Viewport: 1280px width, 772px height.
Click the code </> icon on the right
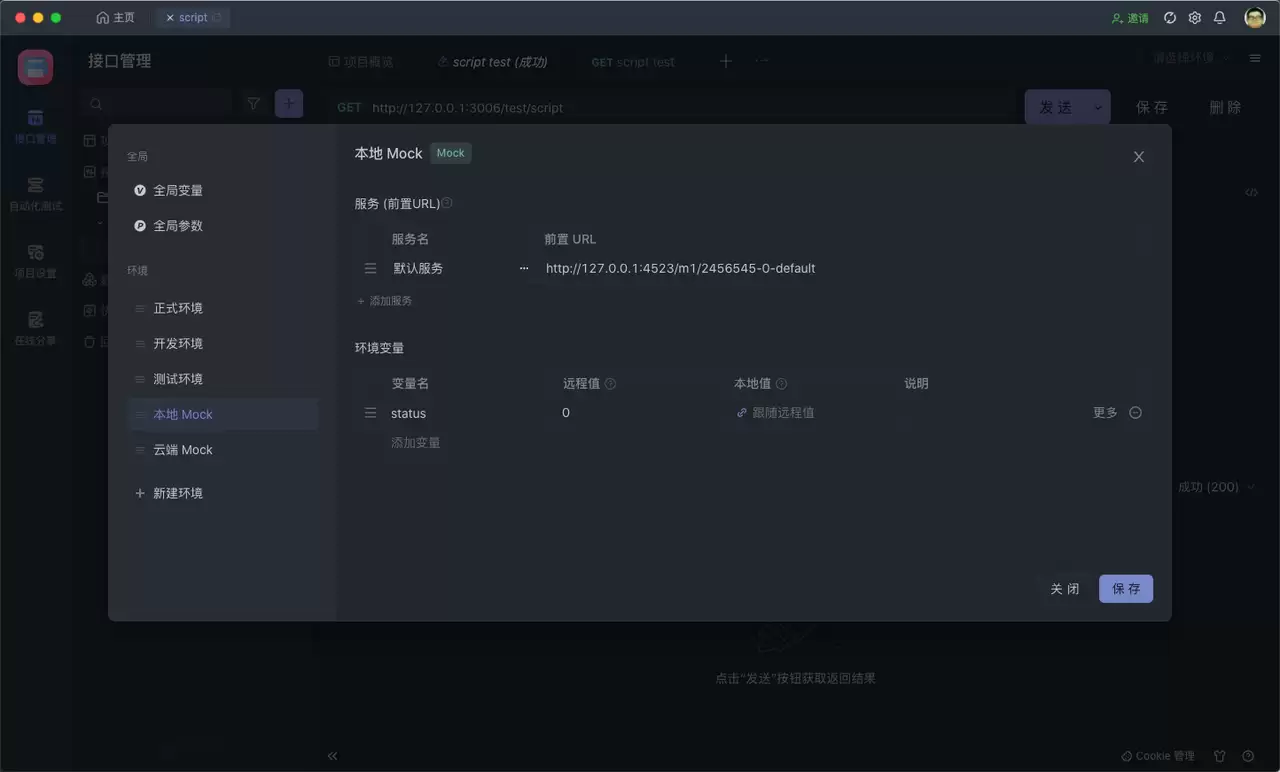coord(1251,192)
